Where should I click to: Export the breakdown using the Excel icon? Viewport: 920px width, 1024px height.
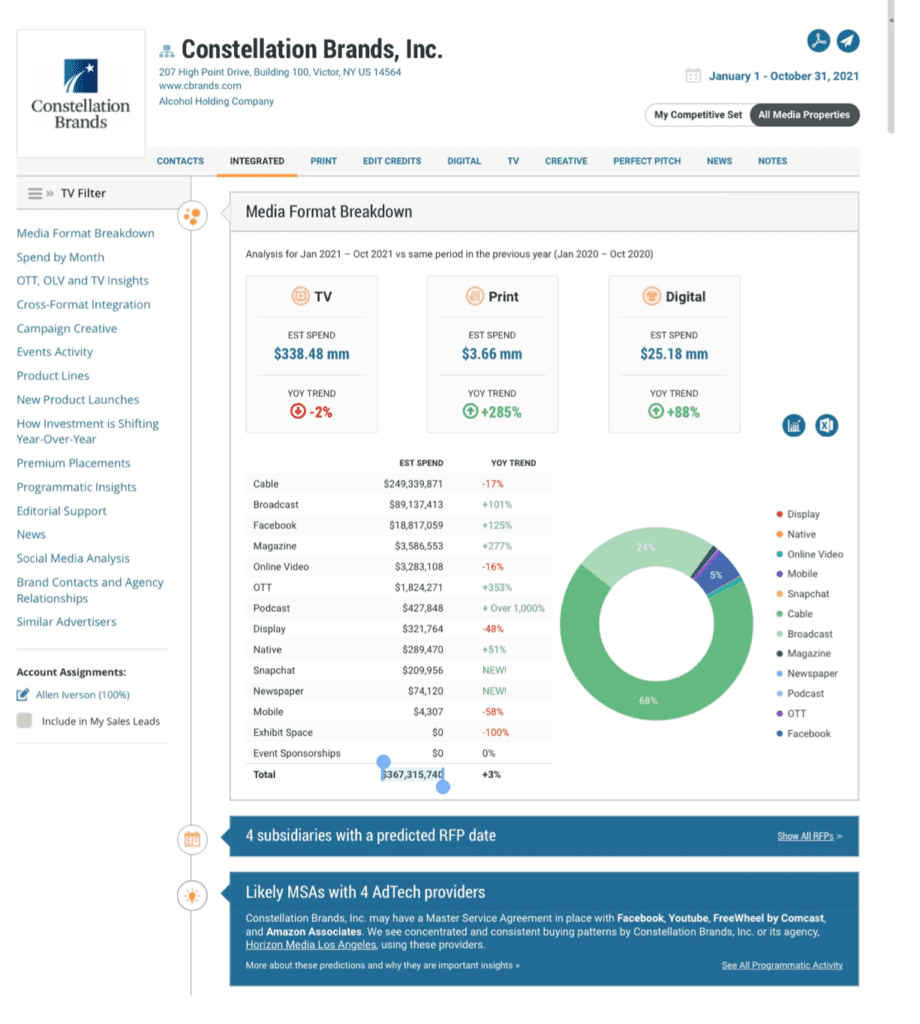(826, 425)
